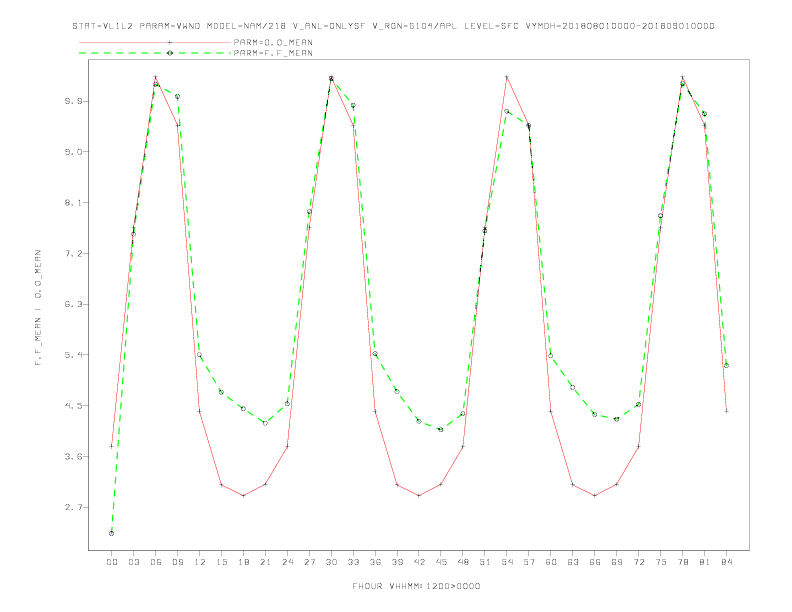The image size is (792, 612).
Task: Click y-axis tick label 5.4
Action: (x=73, y=355)
